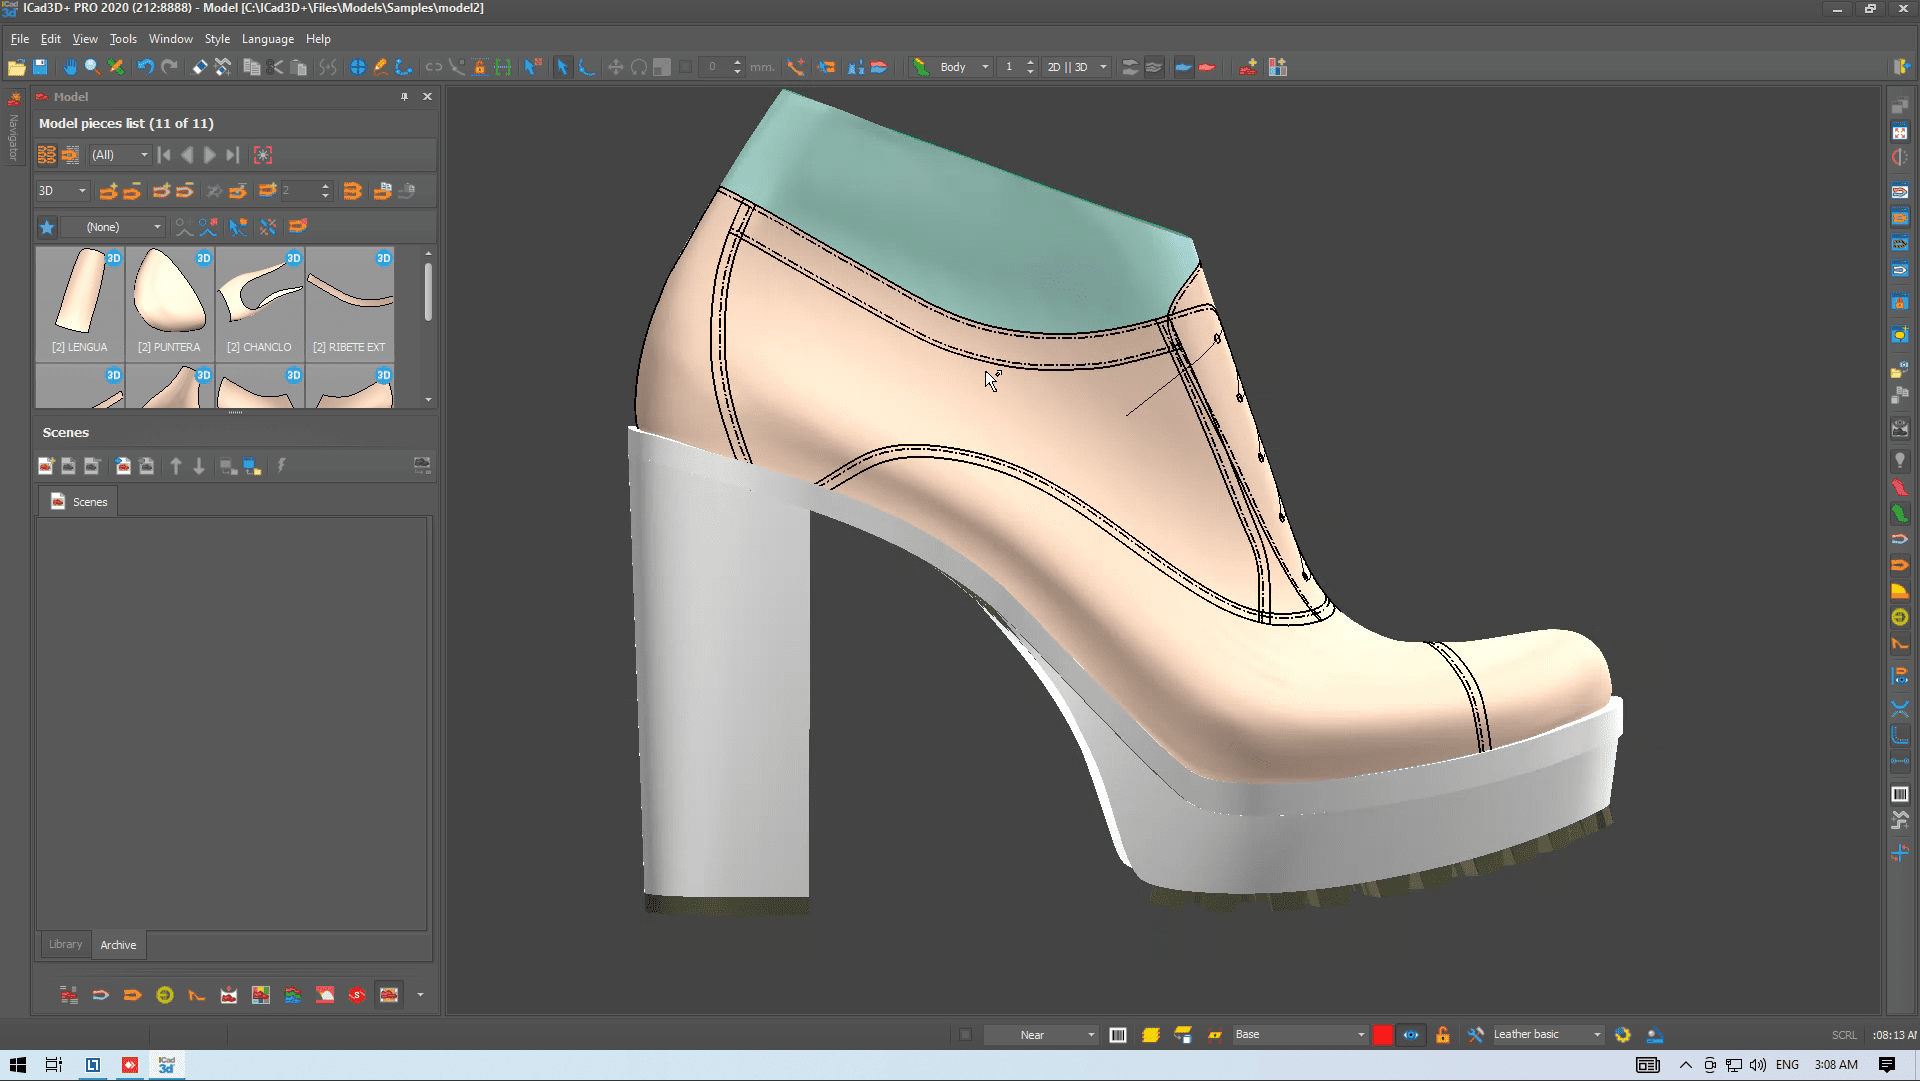Click the Save disk icon in toolbar
The height and width of the screenshot is (1081, 1920).
(40, 67)
